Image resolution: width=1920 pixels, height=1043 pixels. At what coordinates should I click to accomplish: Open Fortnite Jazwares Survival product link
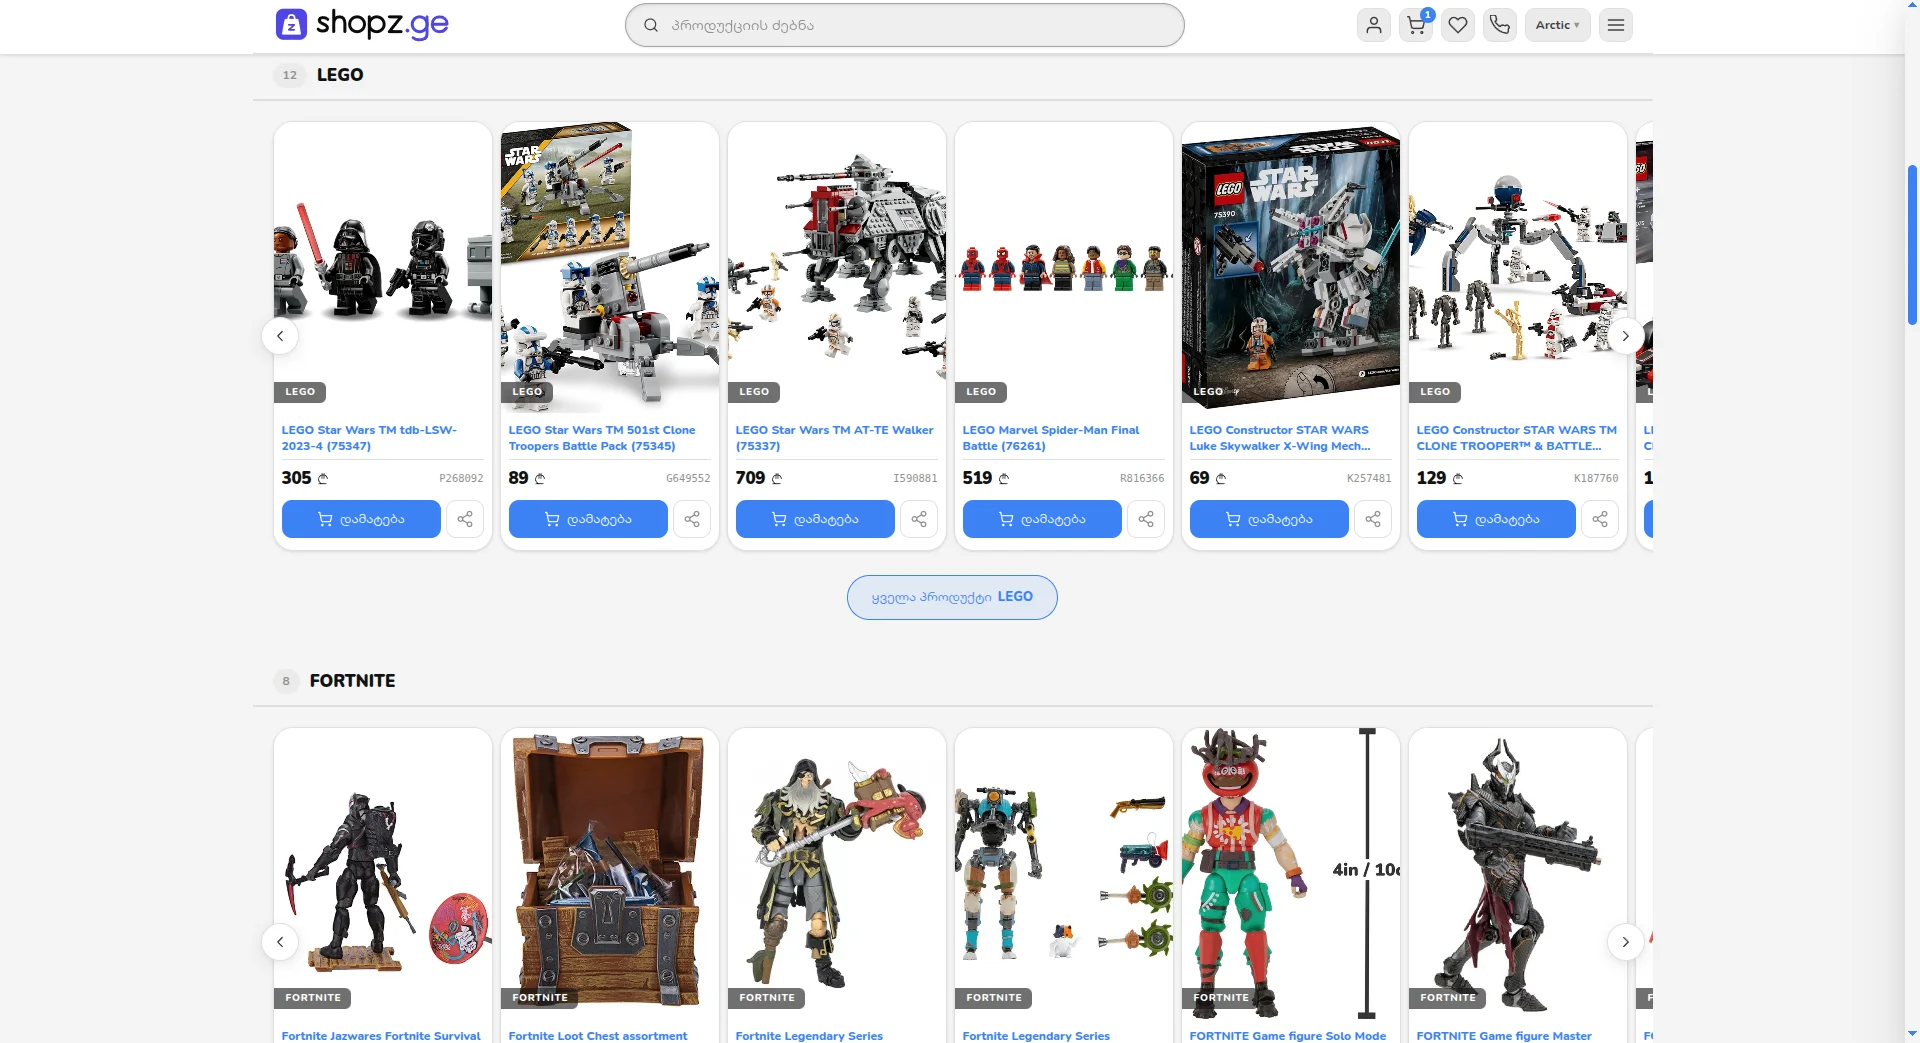point(381,1036)
